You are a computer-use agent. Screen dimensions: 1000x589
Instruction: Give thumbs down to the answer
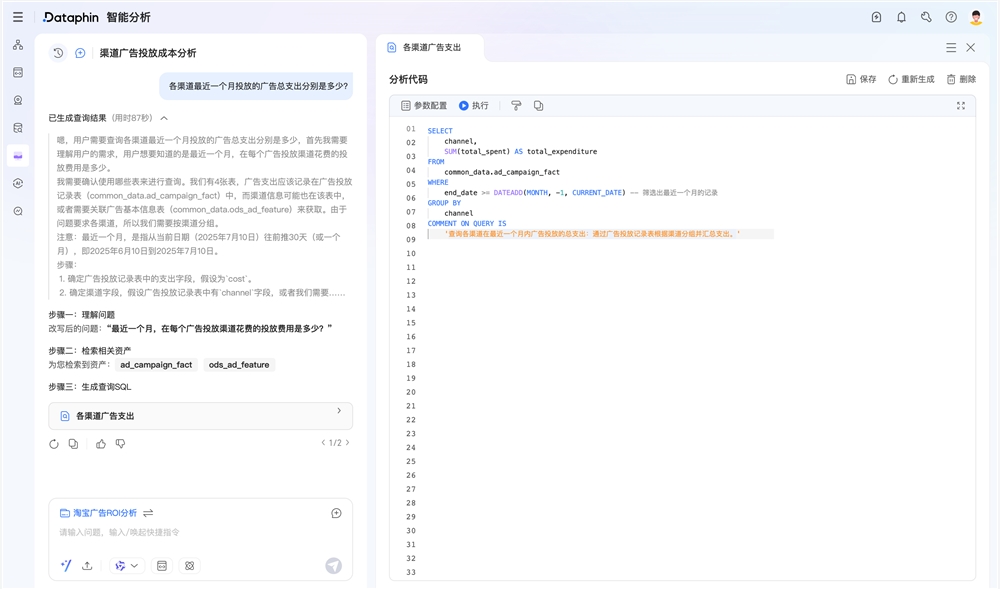point(121,444)
